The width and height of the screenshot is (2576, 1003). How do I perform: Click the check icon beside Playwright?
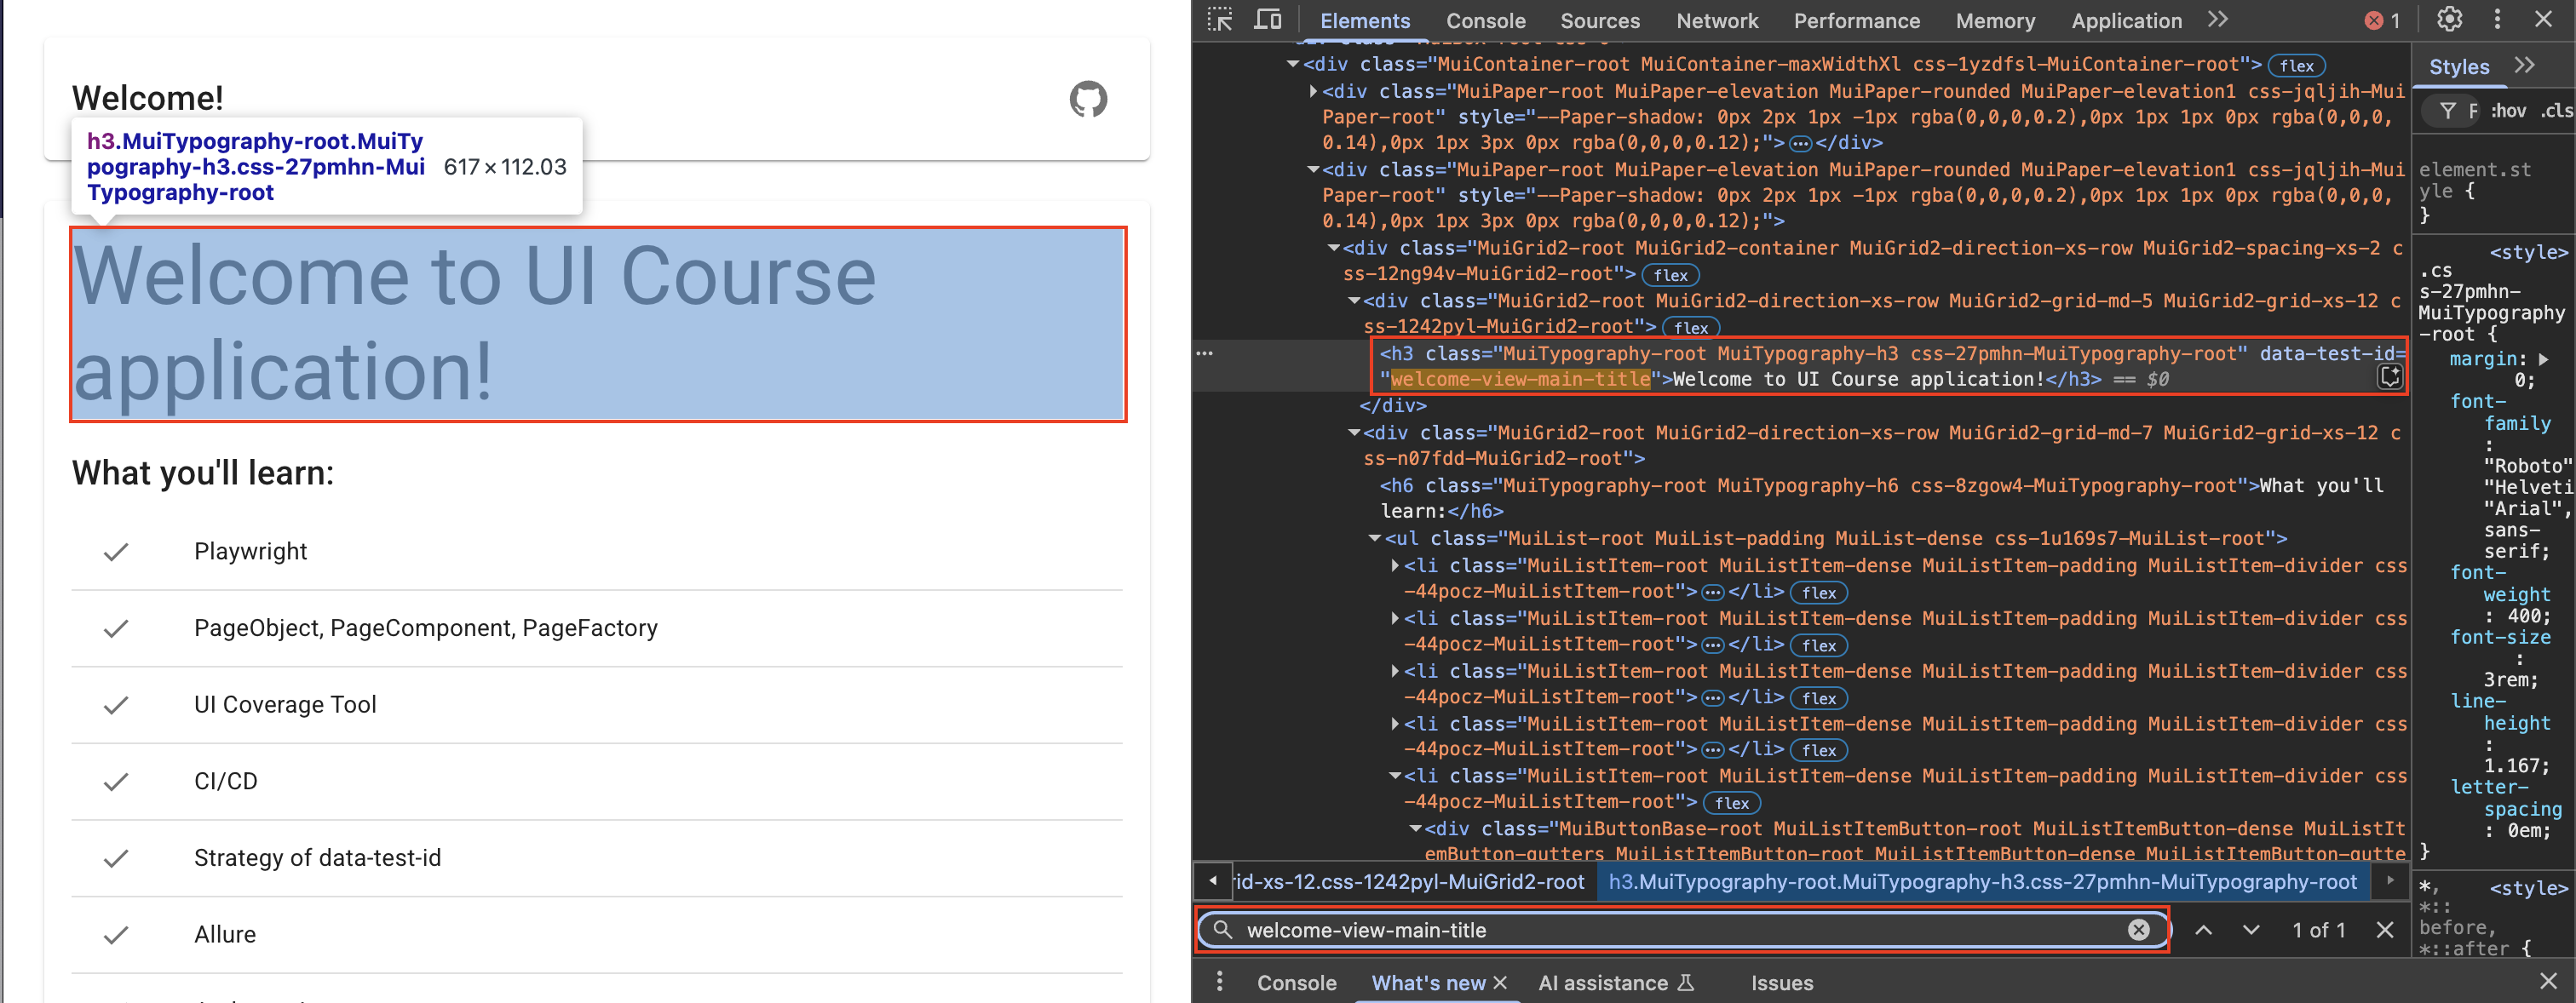pyautogui.click(x=116, y=552)
